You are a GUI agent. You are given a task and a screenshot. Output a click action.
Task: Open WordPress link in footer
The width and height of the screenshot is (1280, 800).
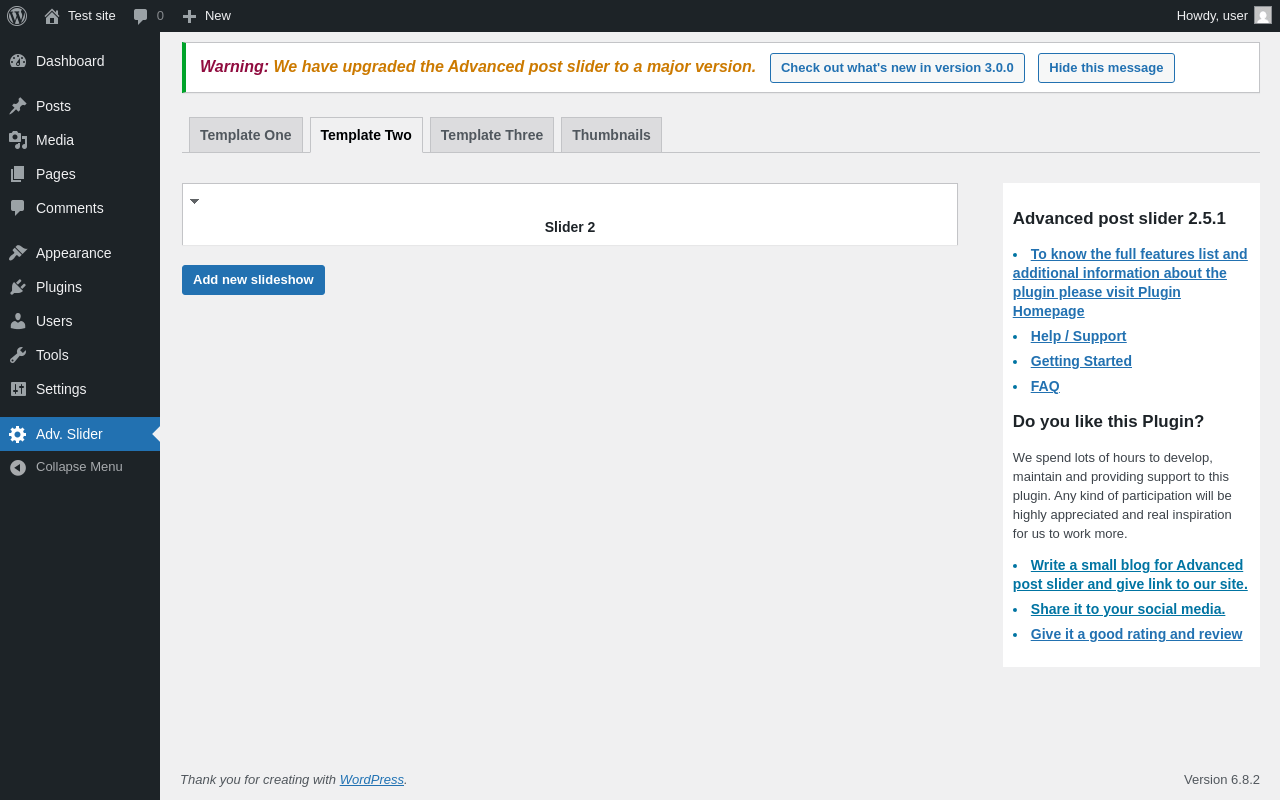pyautogui.click(x=372, y=779)
